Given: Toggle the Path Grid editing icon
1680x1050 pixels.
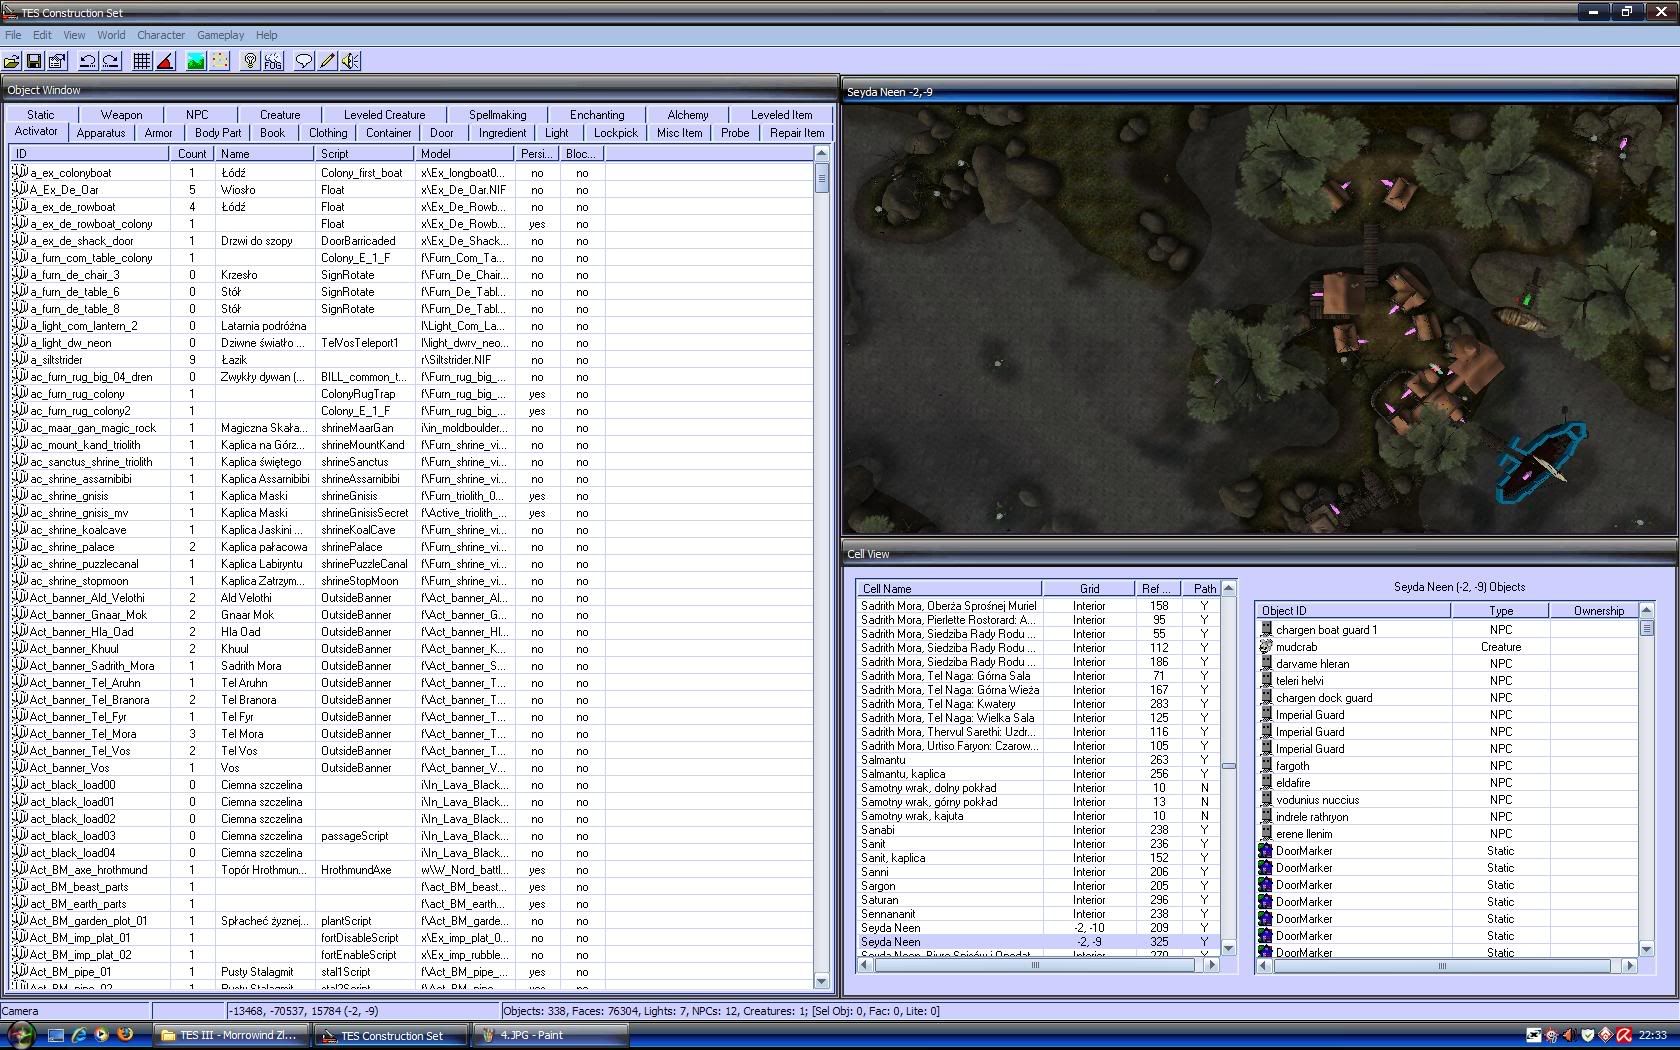Looking at the screenshot, I should tap(219, 61).
